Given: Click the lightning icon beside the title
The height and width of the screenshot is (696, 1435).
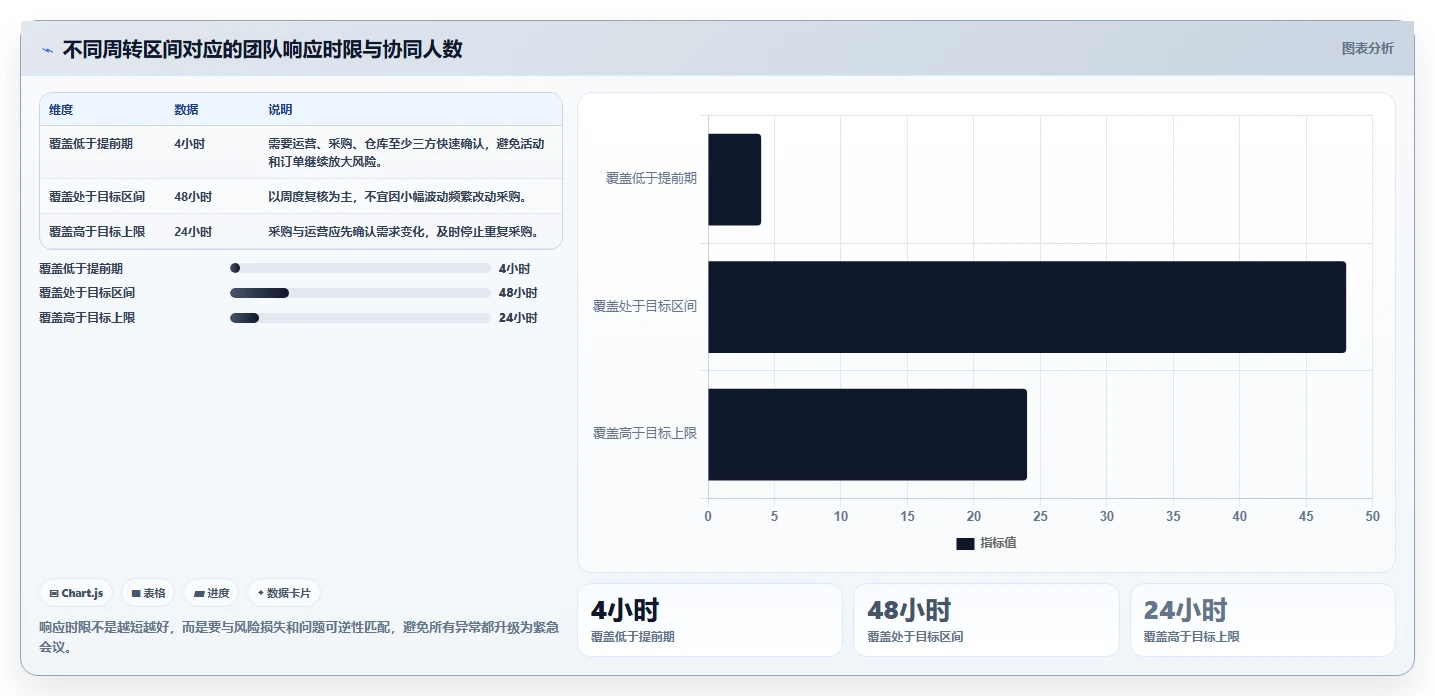Looking at the screenshot, I should (47, 50).
